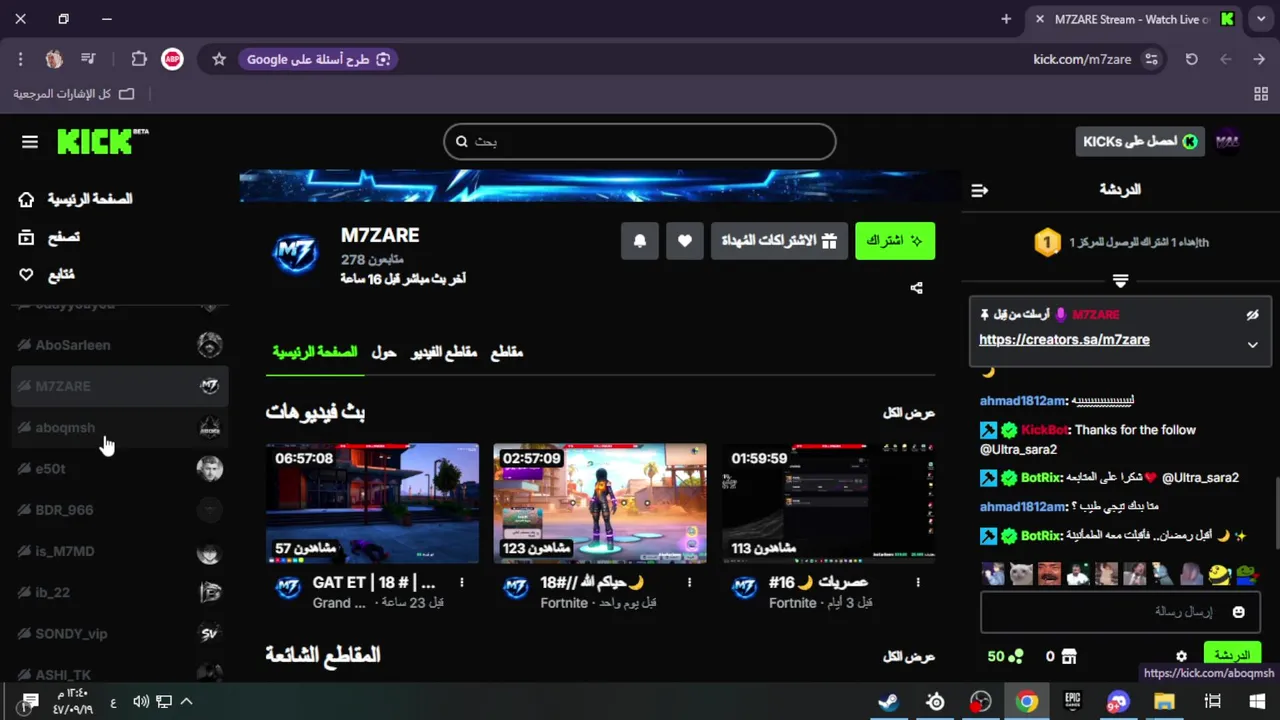Open Epic Games launcher from the taskbar

pos(1073,701)
